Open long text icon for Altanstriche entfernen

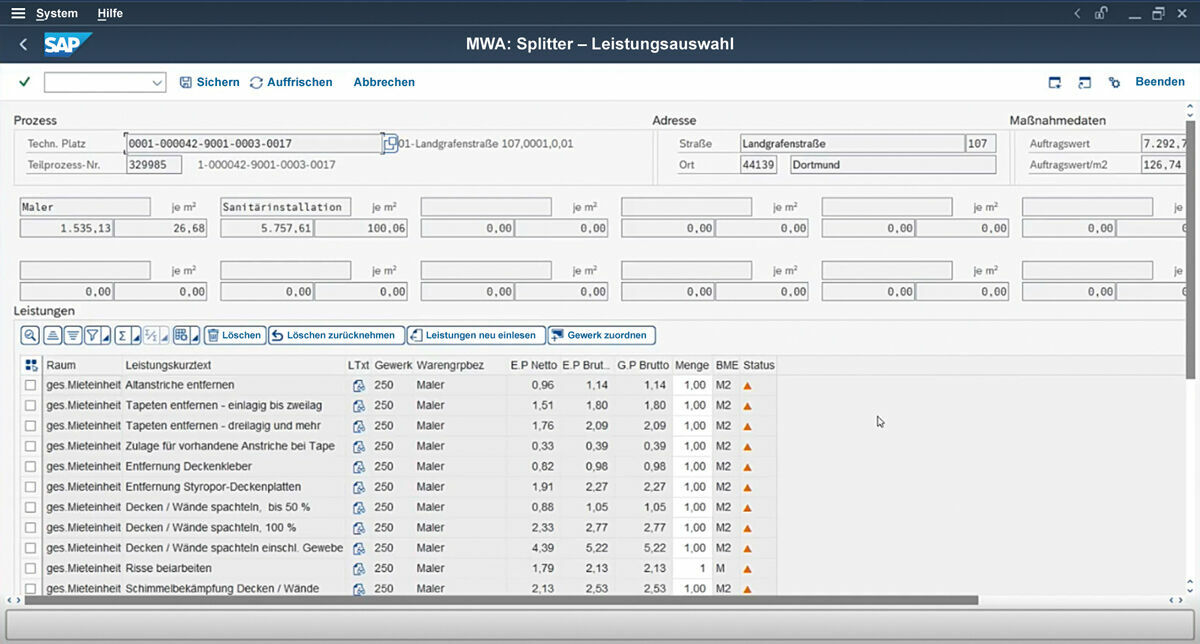point(358,385)
